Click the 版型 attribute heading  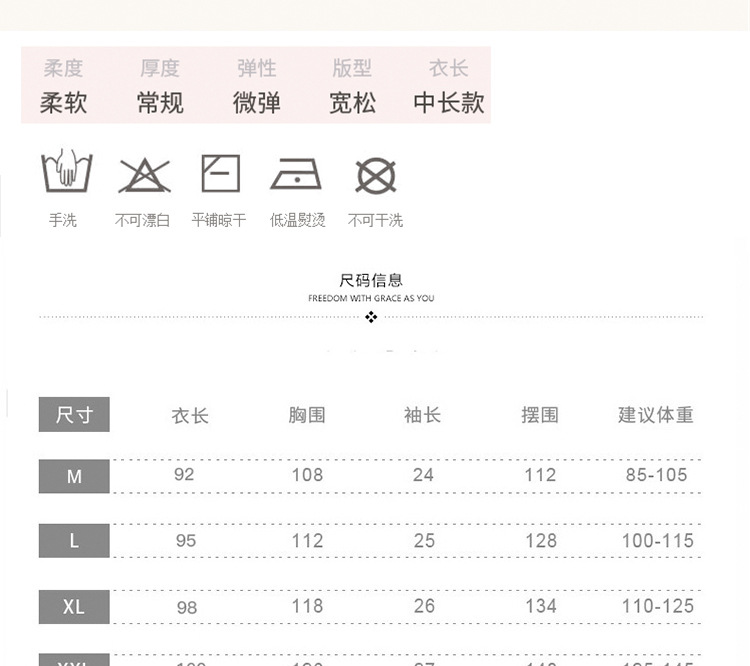(352, 68)
